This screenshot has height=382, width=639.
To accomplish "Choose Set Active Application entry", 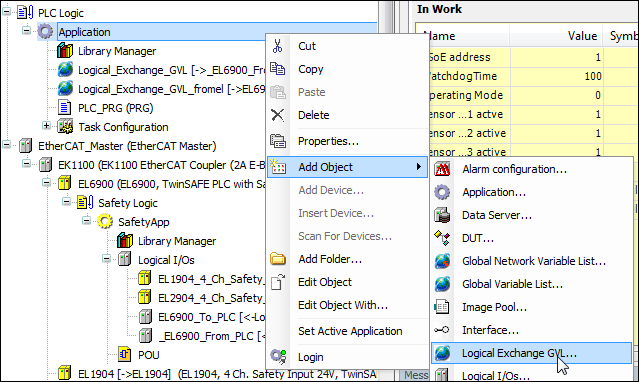I will tap(347, 331).
